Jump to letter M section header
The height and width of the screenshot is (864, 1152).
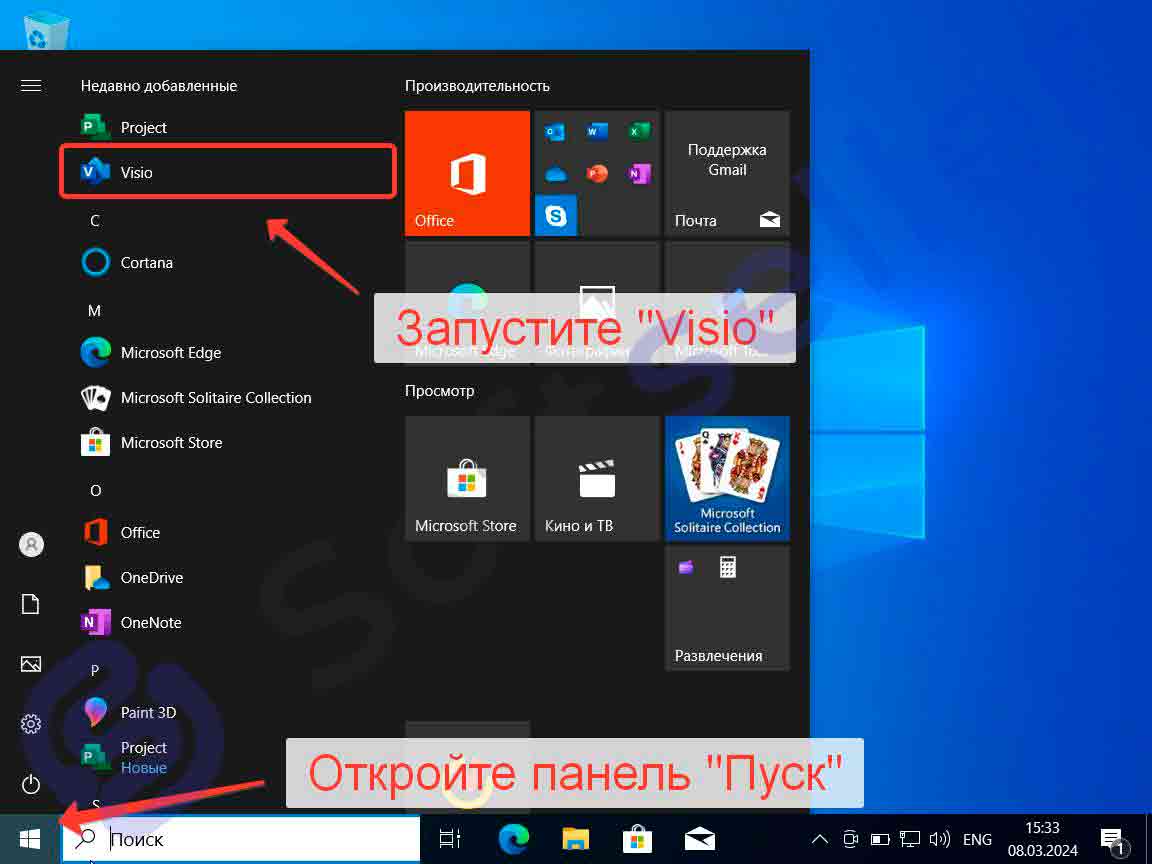click(x=95, y=311)
